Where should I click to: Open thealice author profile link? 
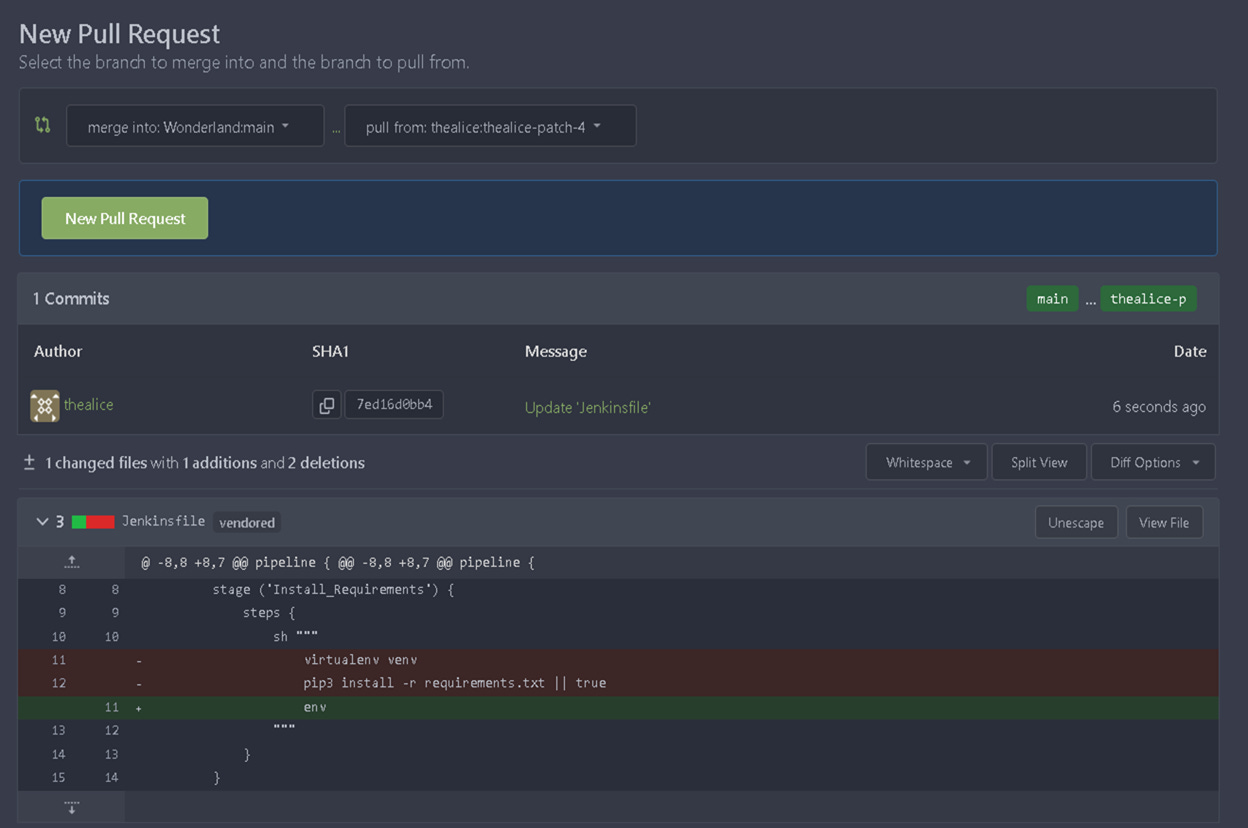click(x=88, y=405)
